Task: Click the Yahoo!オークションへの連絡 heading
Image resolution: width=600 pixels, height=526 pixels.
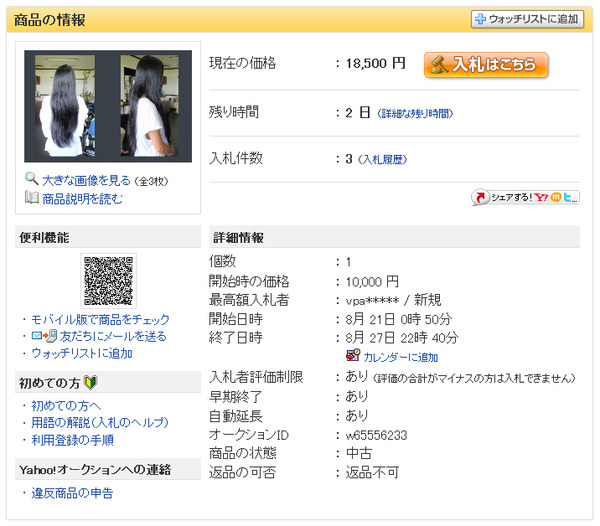Action: tap(95, 470)
